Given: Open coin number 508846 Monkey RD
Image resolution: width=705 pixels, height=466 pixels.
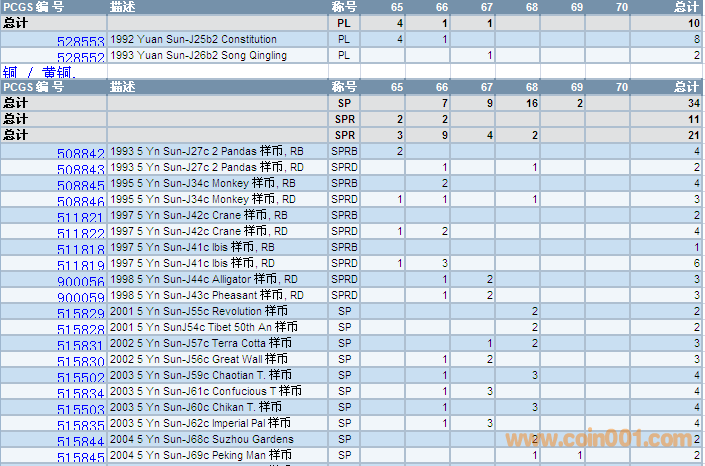Looking at the screenshot, I should click(80, 202).
